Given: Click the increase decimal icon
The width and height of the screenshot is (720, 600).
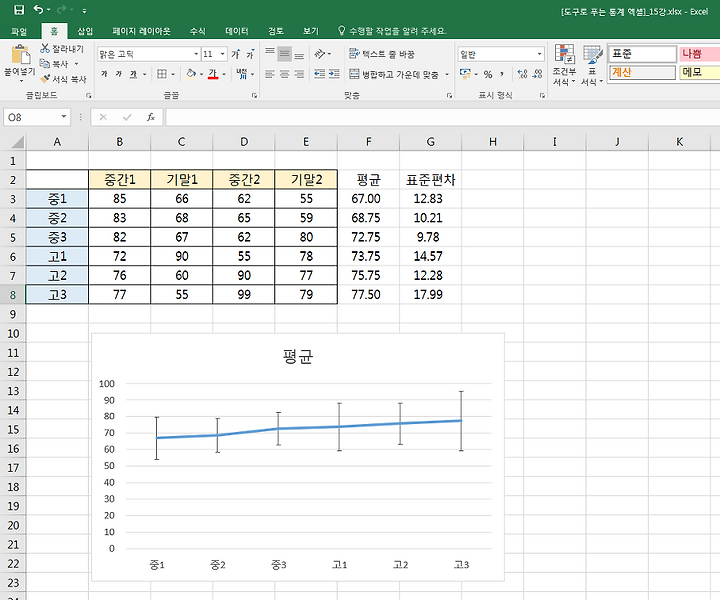Looking at the screenshot, I should tap(522, 74).
